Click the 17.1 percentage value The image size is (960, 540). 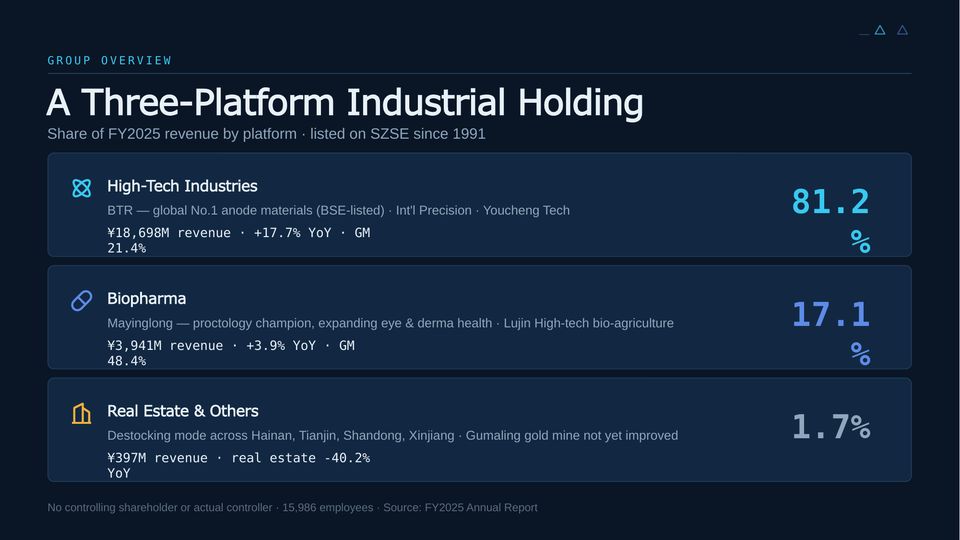(x=831, y=331)
